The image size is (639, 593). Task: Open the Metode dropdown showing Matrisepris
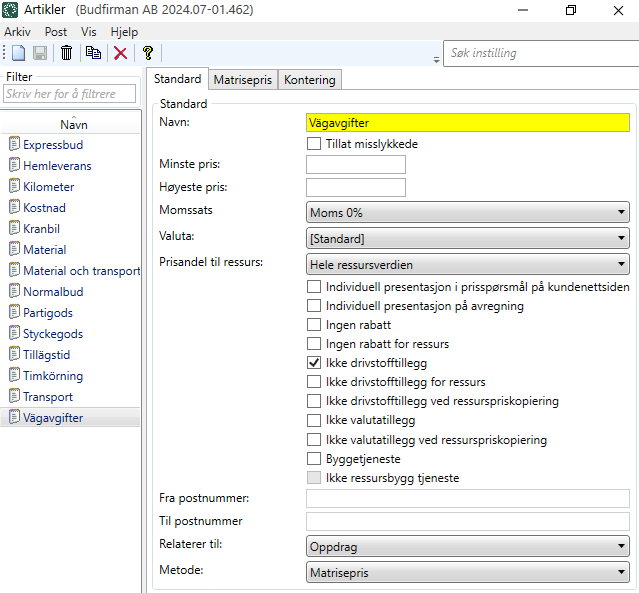[x=467, y=572]
